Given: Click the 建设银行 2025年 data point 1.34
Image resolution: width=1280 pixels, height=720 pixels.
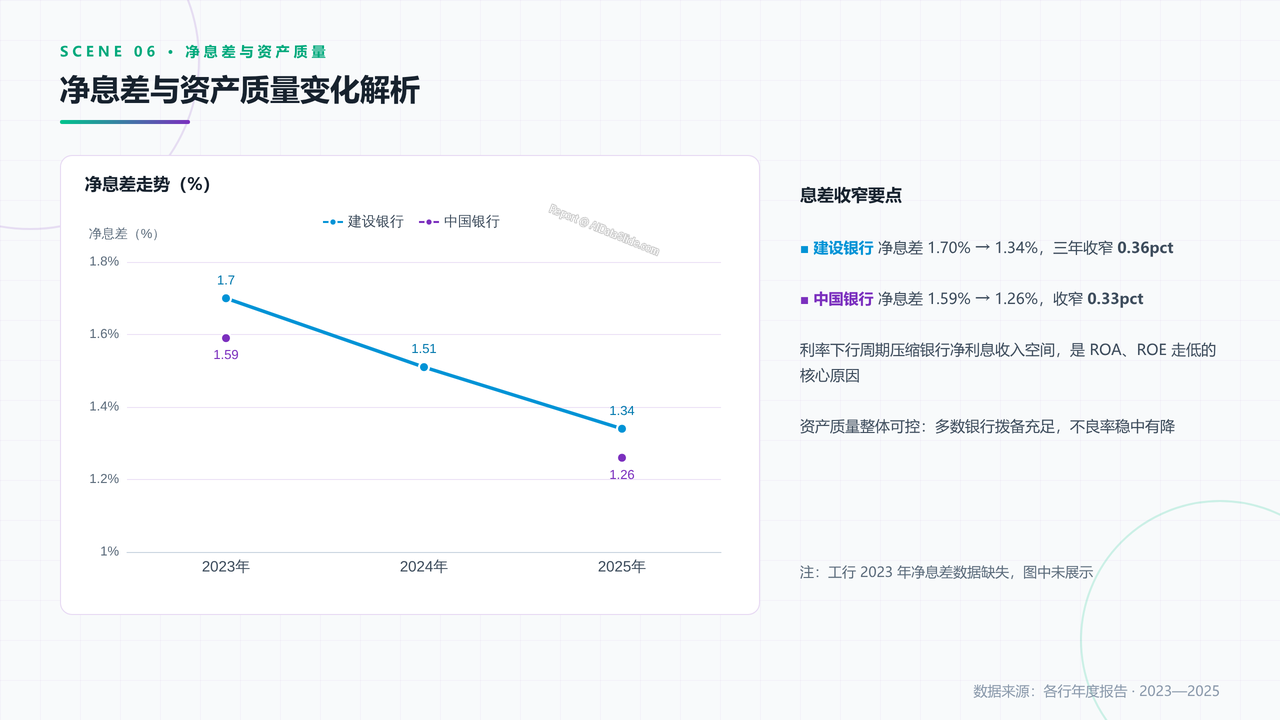Looking at the screenshot, I should point(622,429).
